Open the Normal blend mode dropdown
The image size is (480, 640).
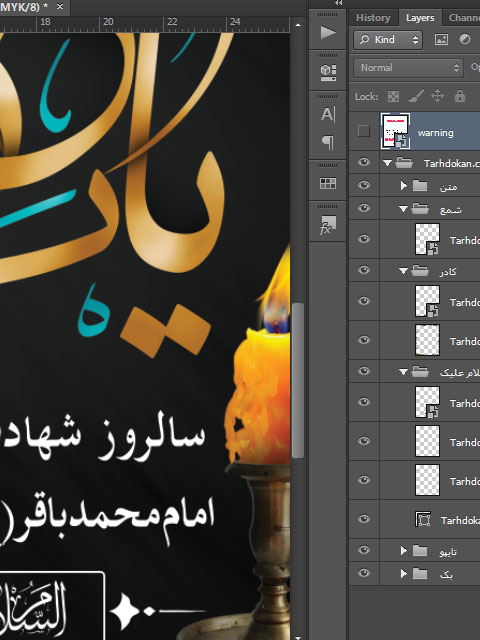[409, 68]
